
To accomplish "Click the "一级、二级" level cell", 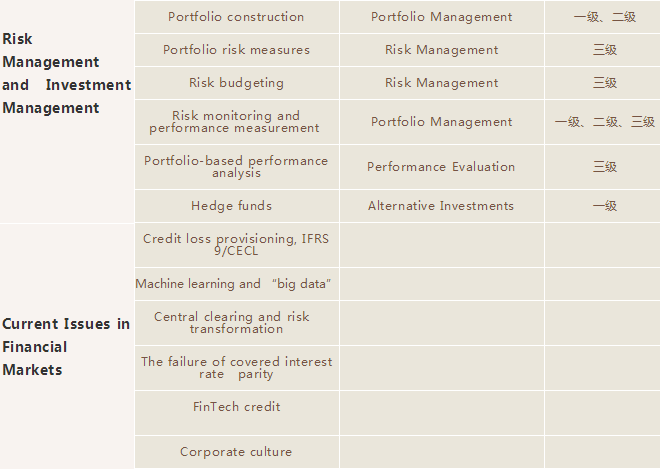I will [x=604, y=17].
